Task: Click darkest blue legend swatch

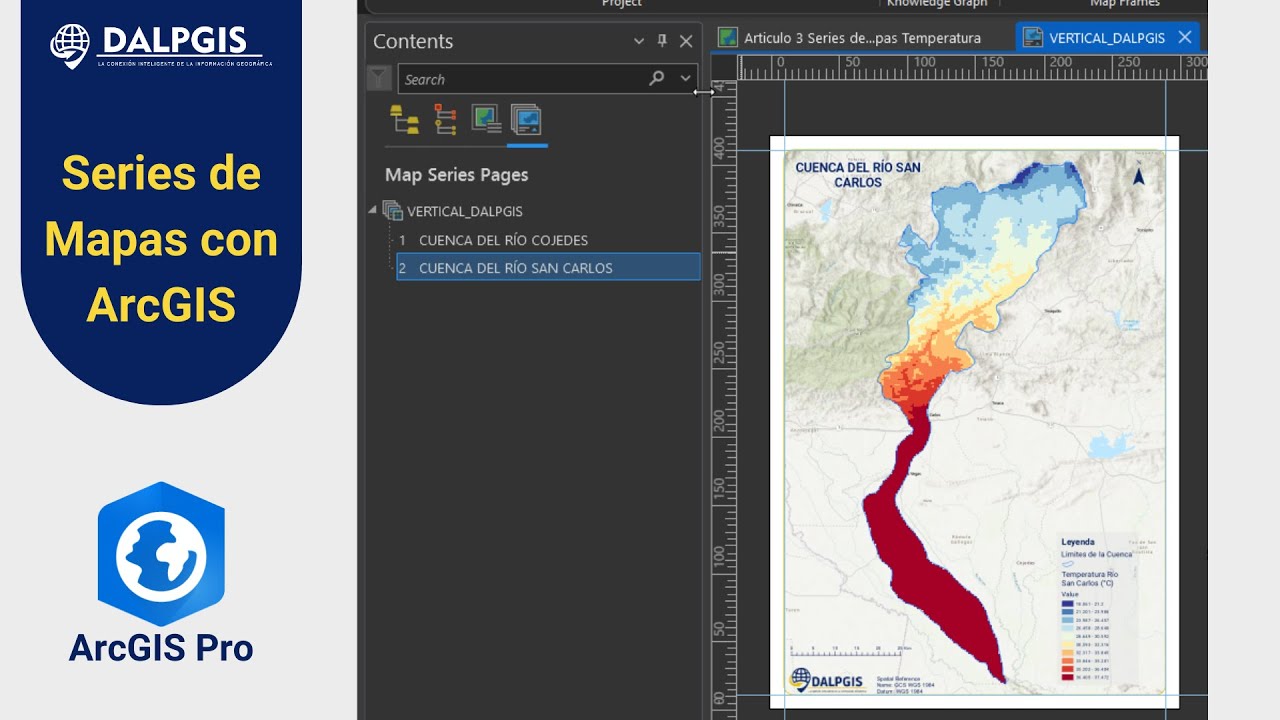Action: tap(1069, 605)
